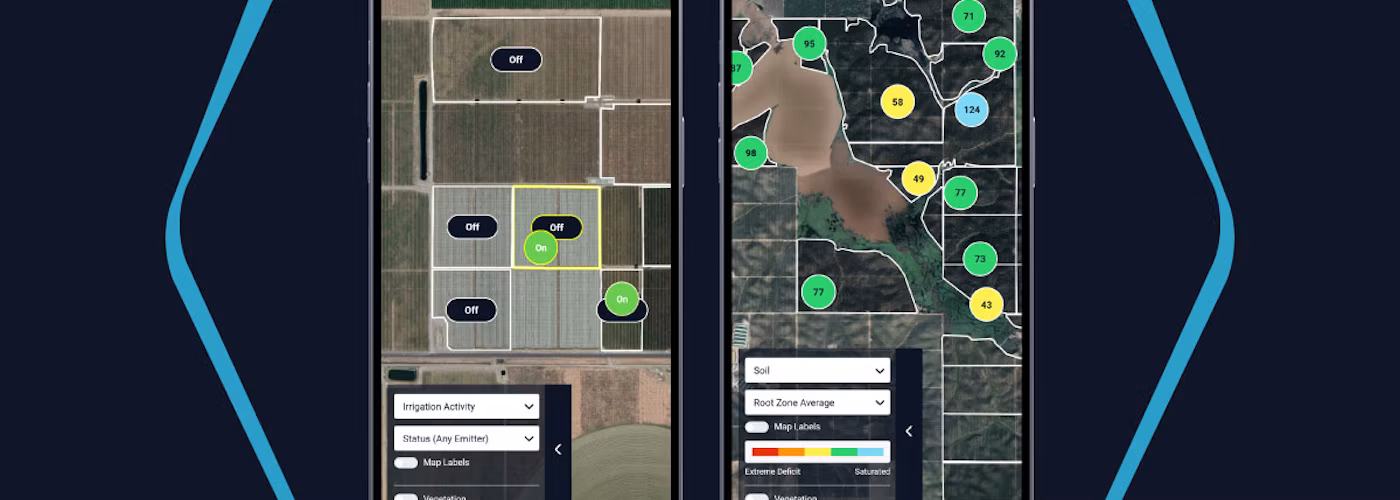
Task: Click the light blue segment of the soil legend
Action: [870, 452]
